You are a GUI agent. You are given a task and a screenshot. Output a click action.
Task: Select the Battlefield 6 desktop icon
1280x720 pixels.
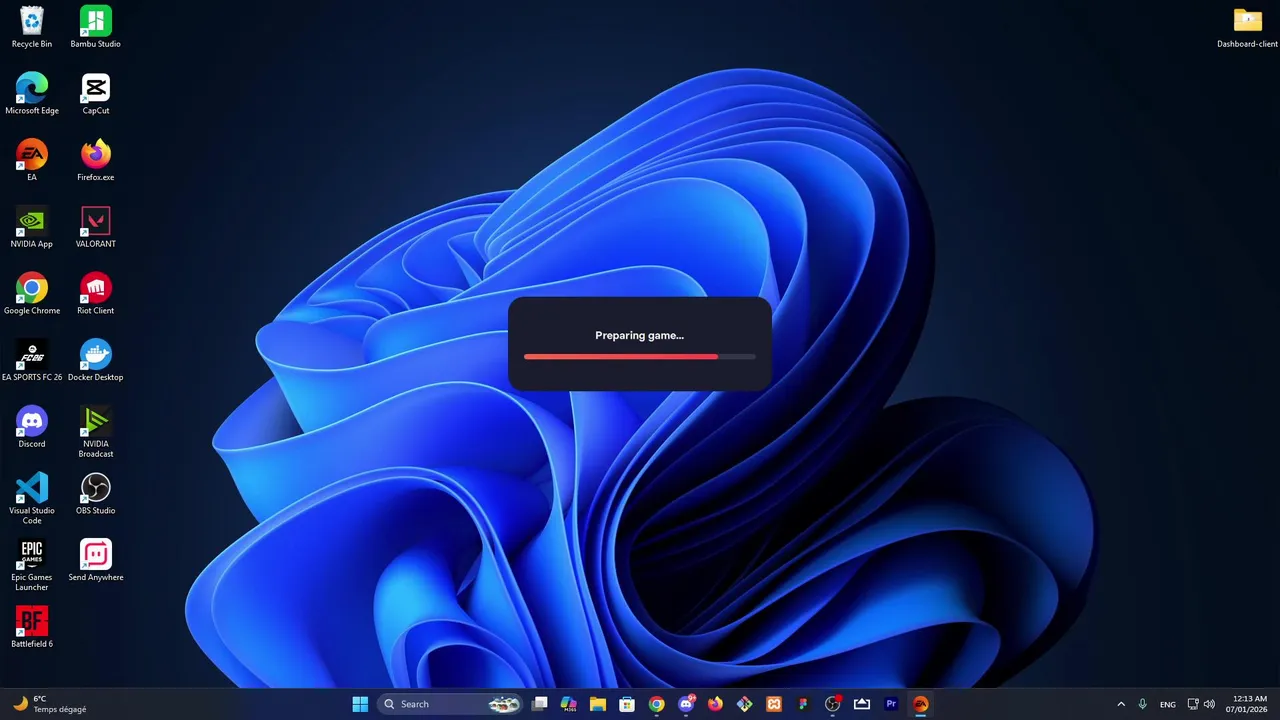(32, 627)
